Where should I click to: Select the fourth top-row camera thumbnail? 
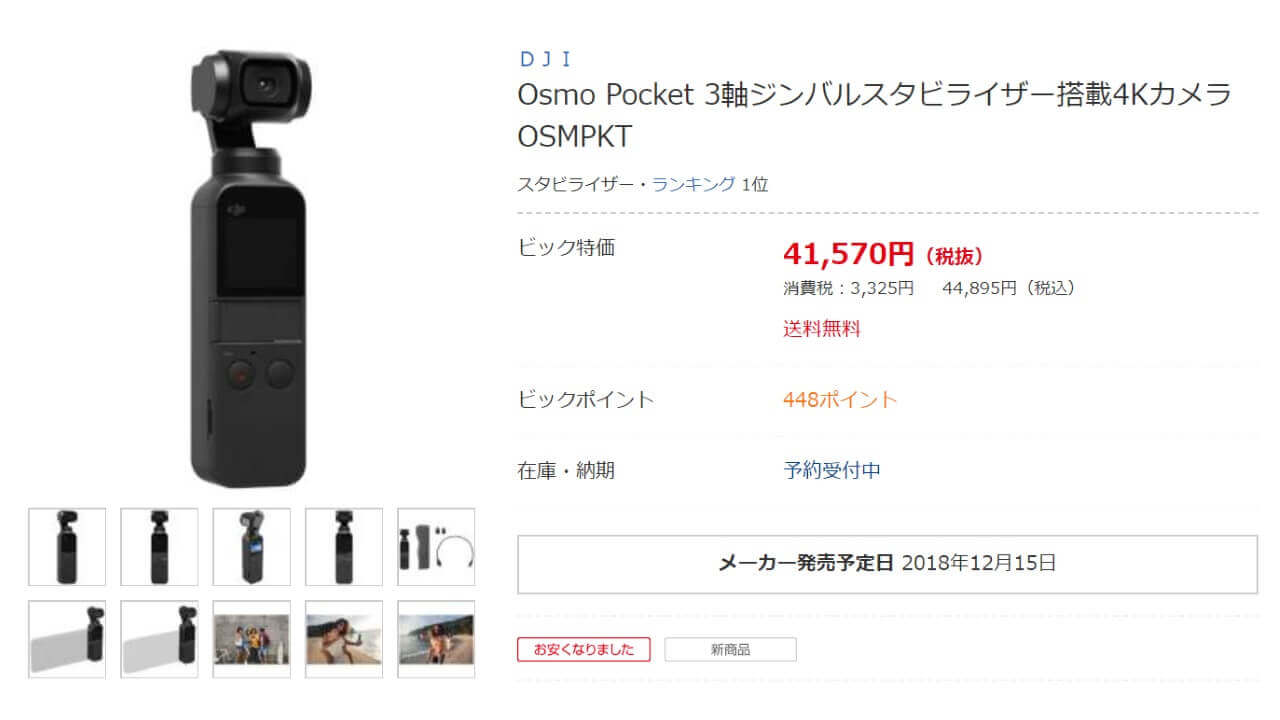[344, 546]
